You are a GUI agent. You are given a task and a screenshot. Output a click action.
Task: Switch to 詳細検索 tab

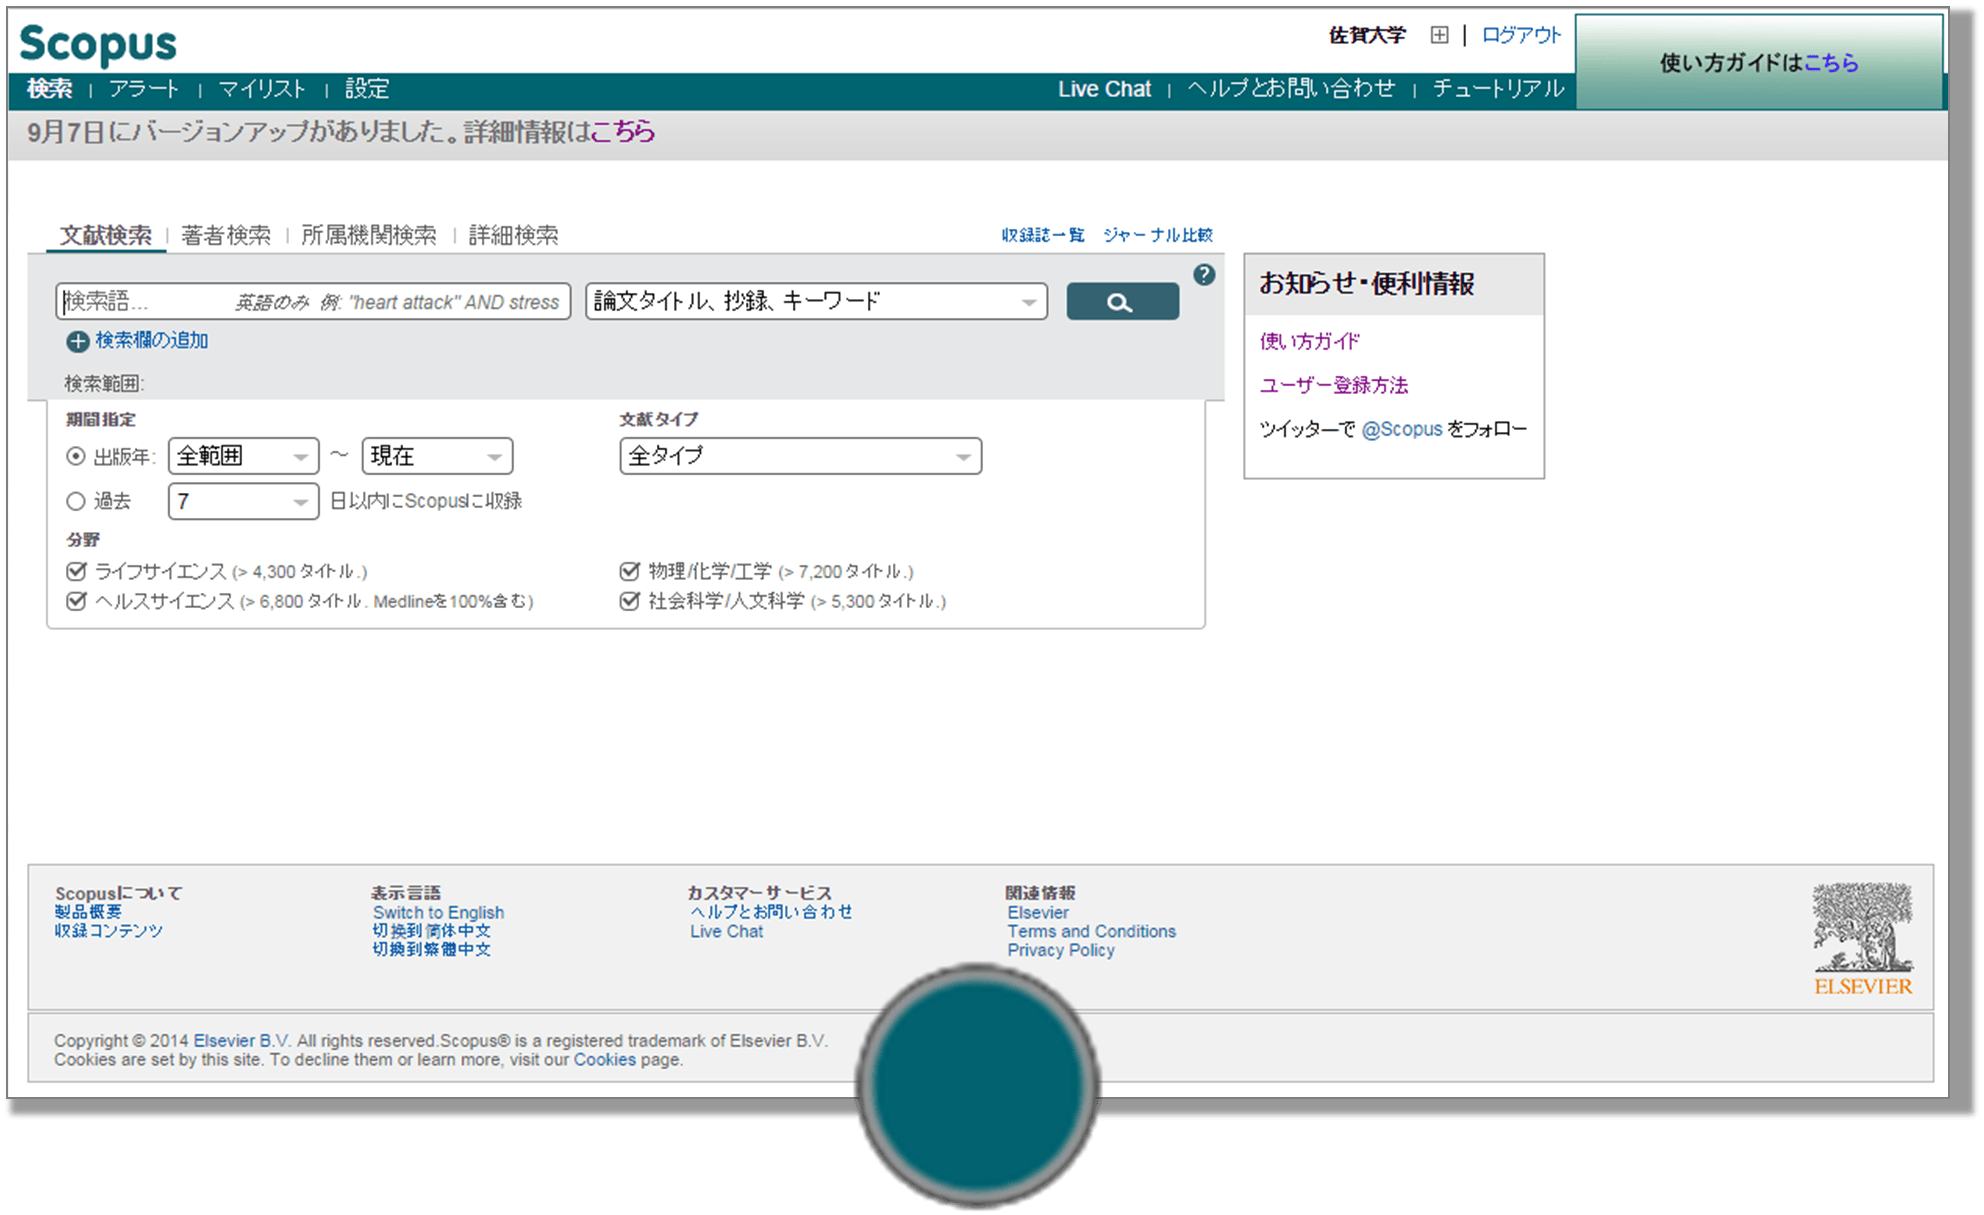[514, 235]
